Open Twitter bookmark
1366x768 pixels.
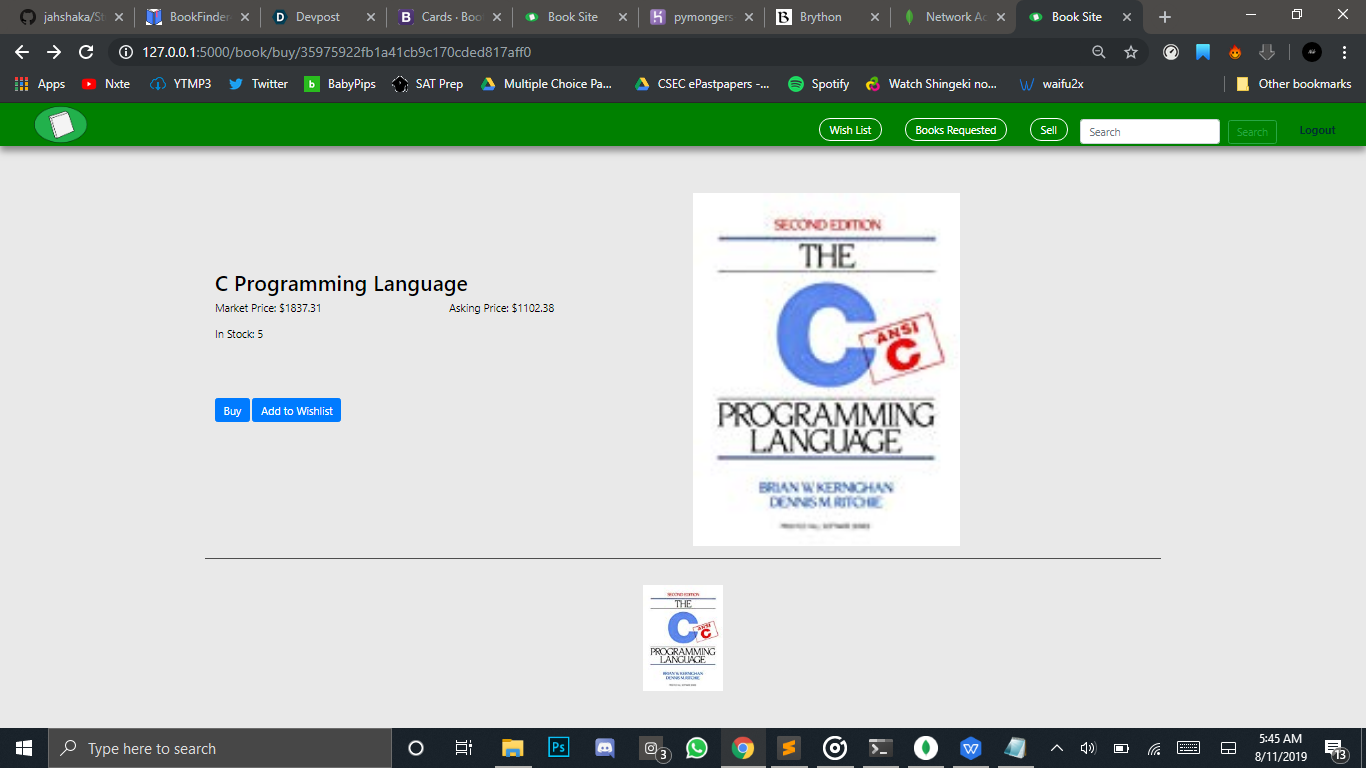pos(258,84)
